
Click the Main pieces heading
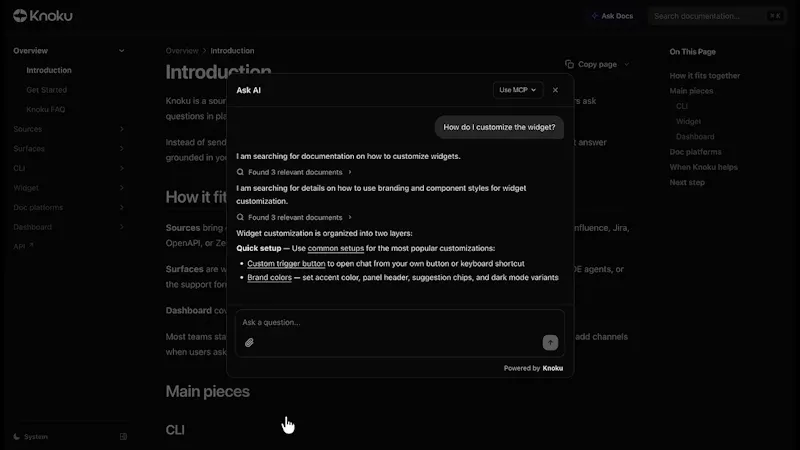click(x=208, y=391)
